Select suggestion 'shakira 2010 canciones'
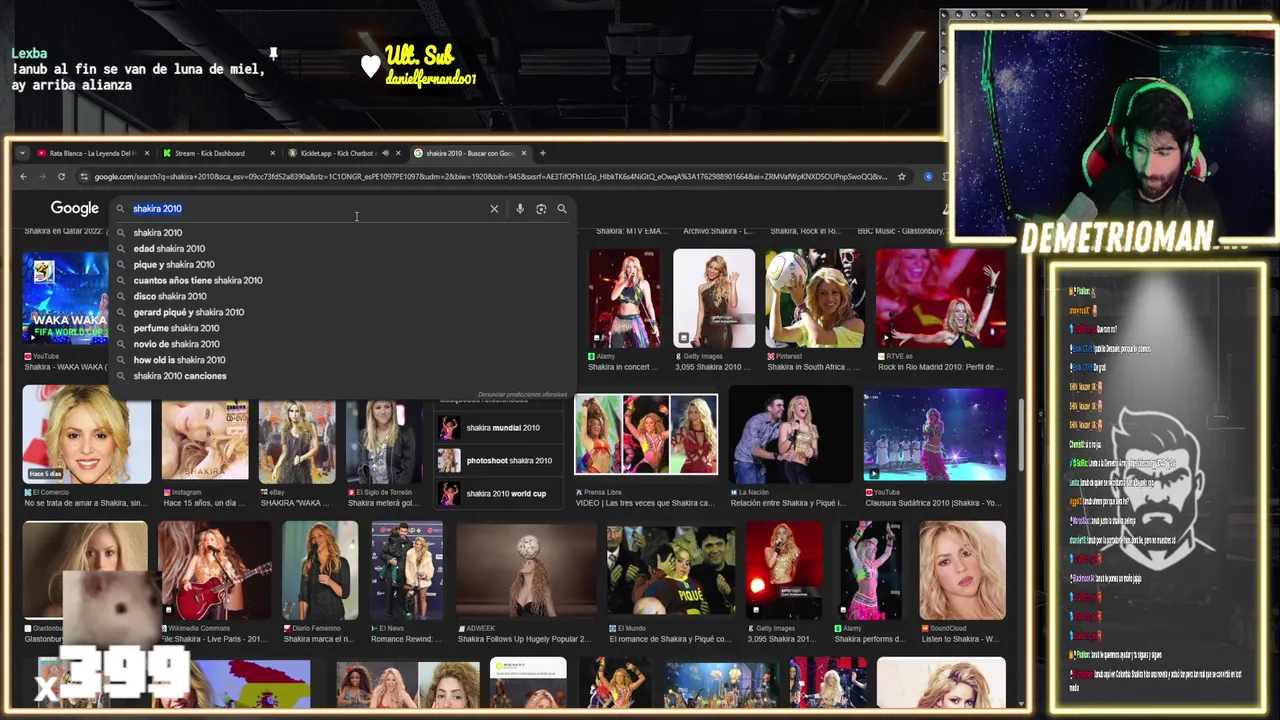This screenshot has height=720, width=1280. 340,376
